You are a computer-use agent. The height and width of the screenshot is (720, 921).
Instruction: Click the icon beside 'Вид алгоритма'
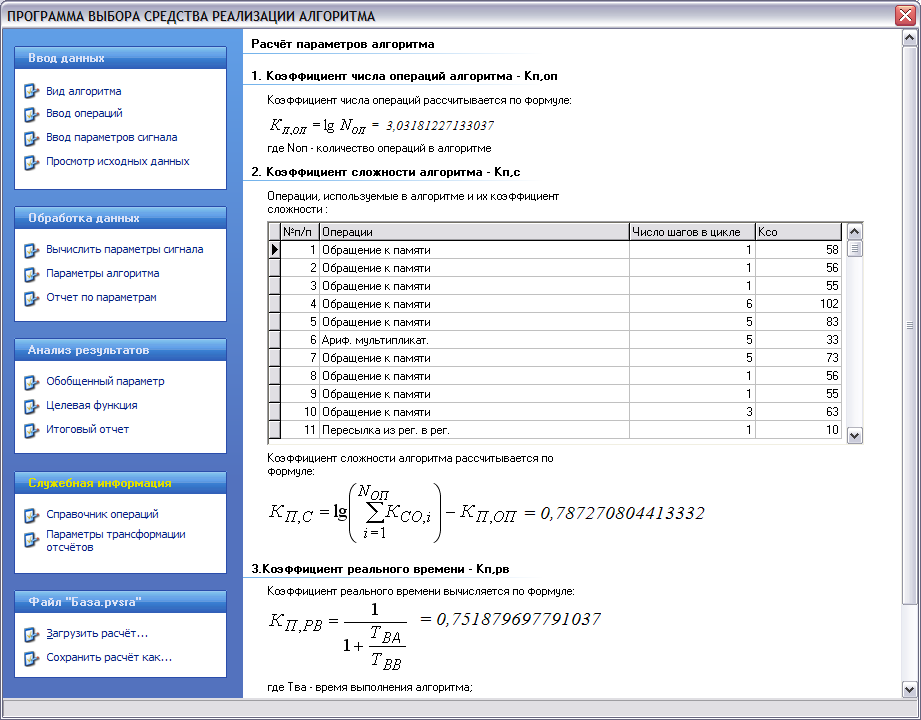(31, 92)
